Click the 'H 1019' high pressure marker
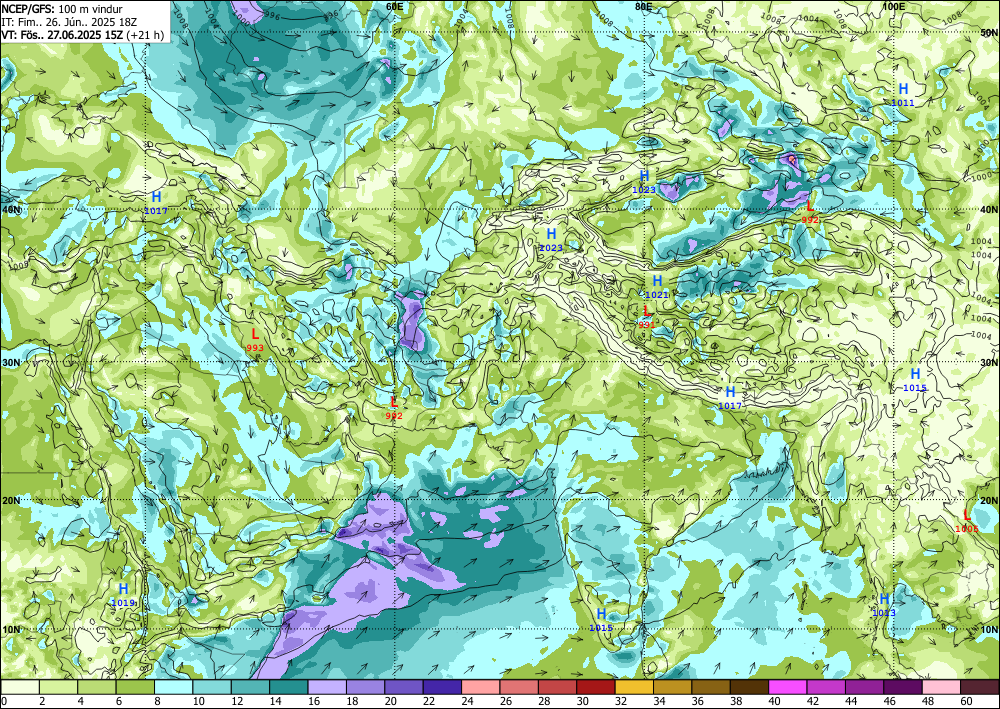 123,594
